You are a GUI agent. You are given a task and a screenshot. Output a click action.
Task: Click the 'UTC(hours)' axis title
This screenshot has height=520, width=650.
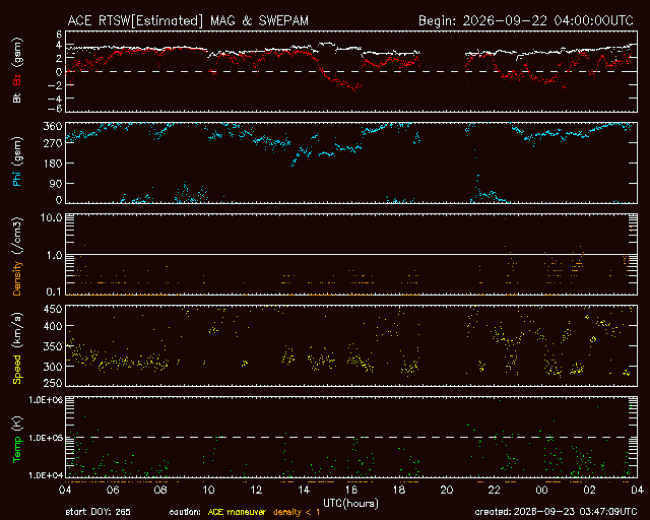coord(351,504)
